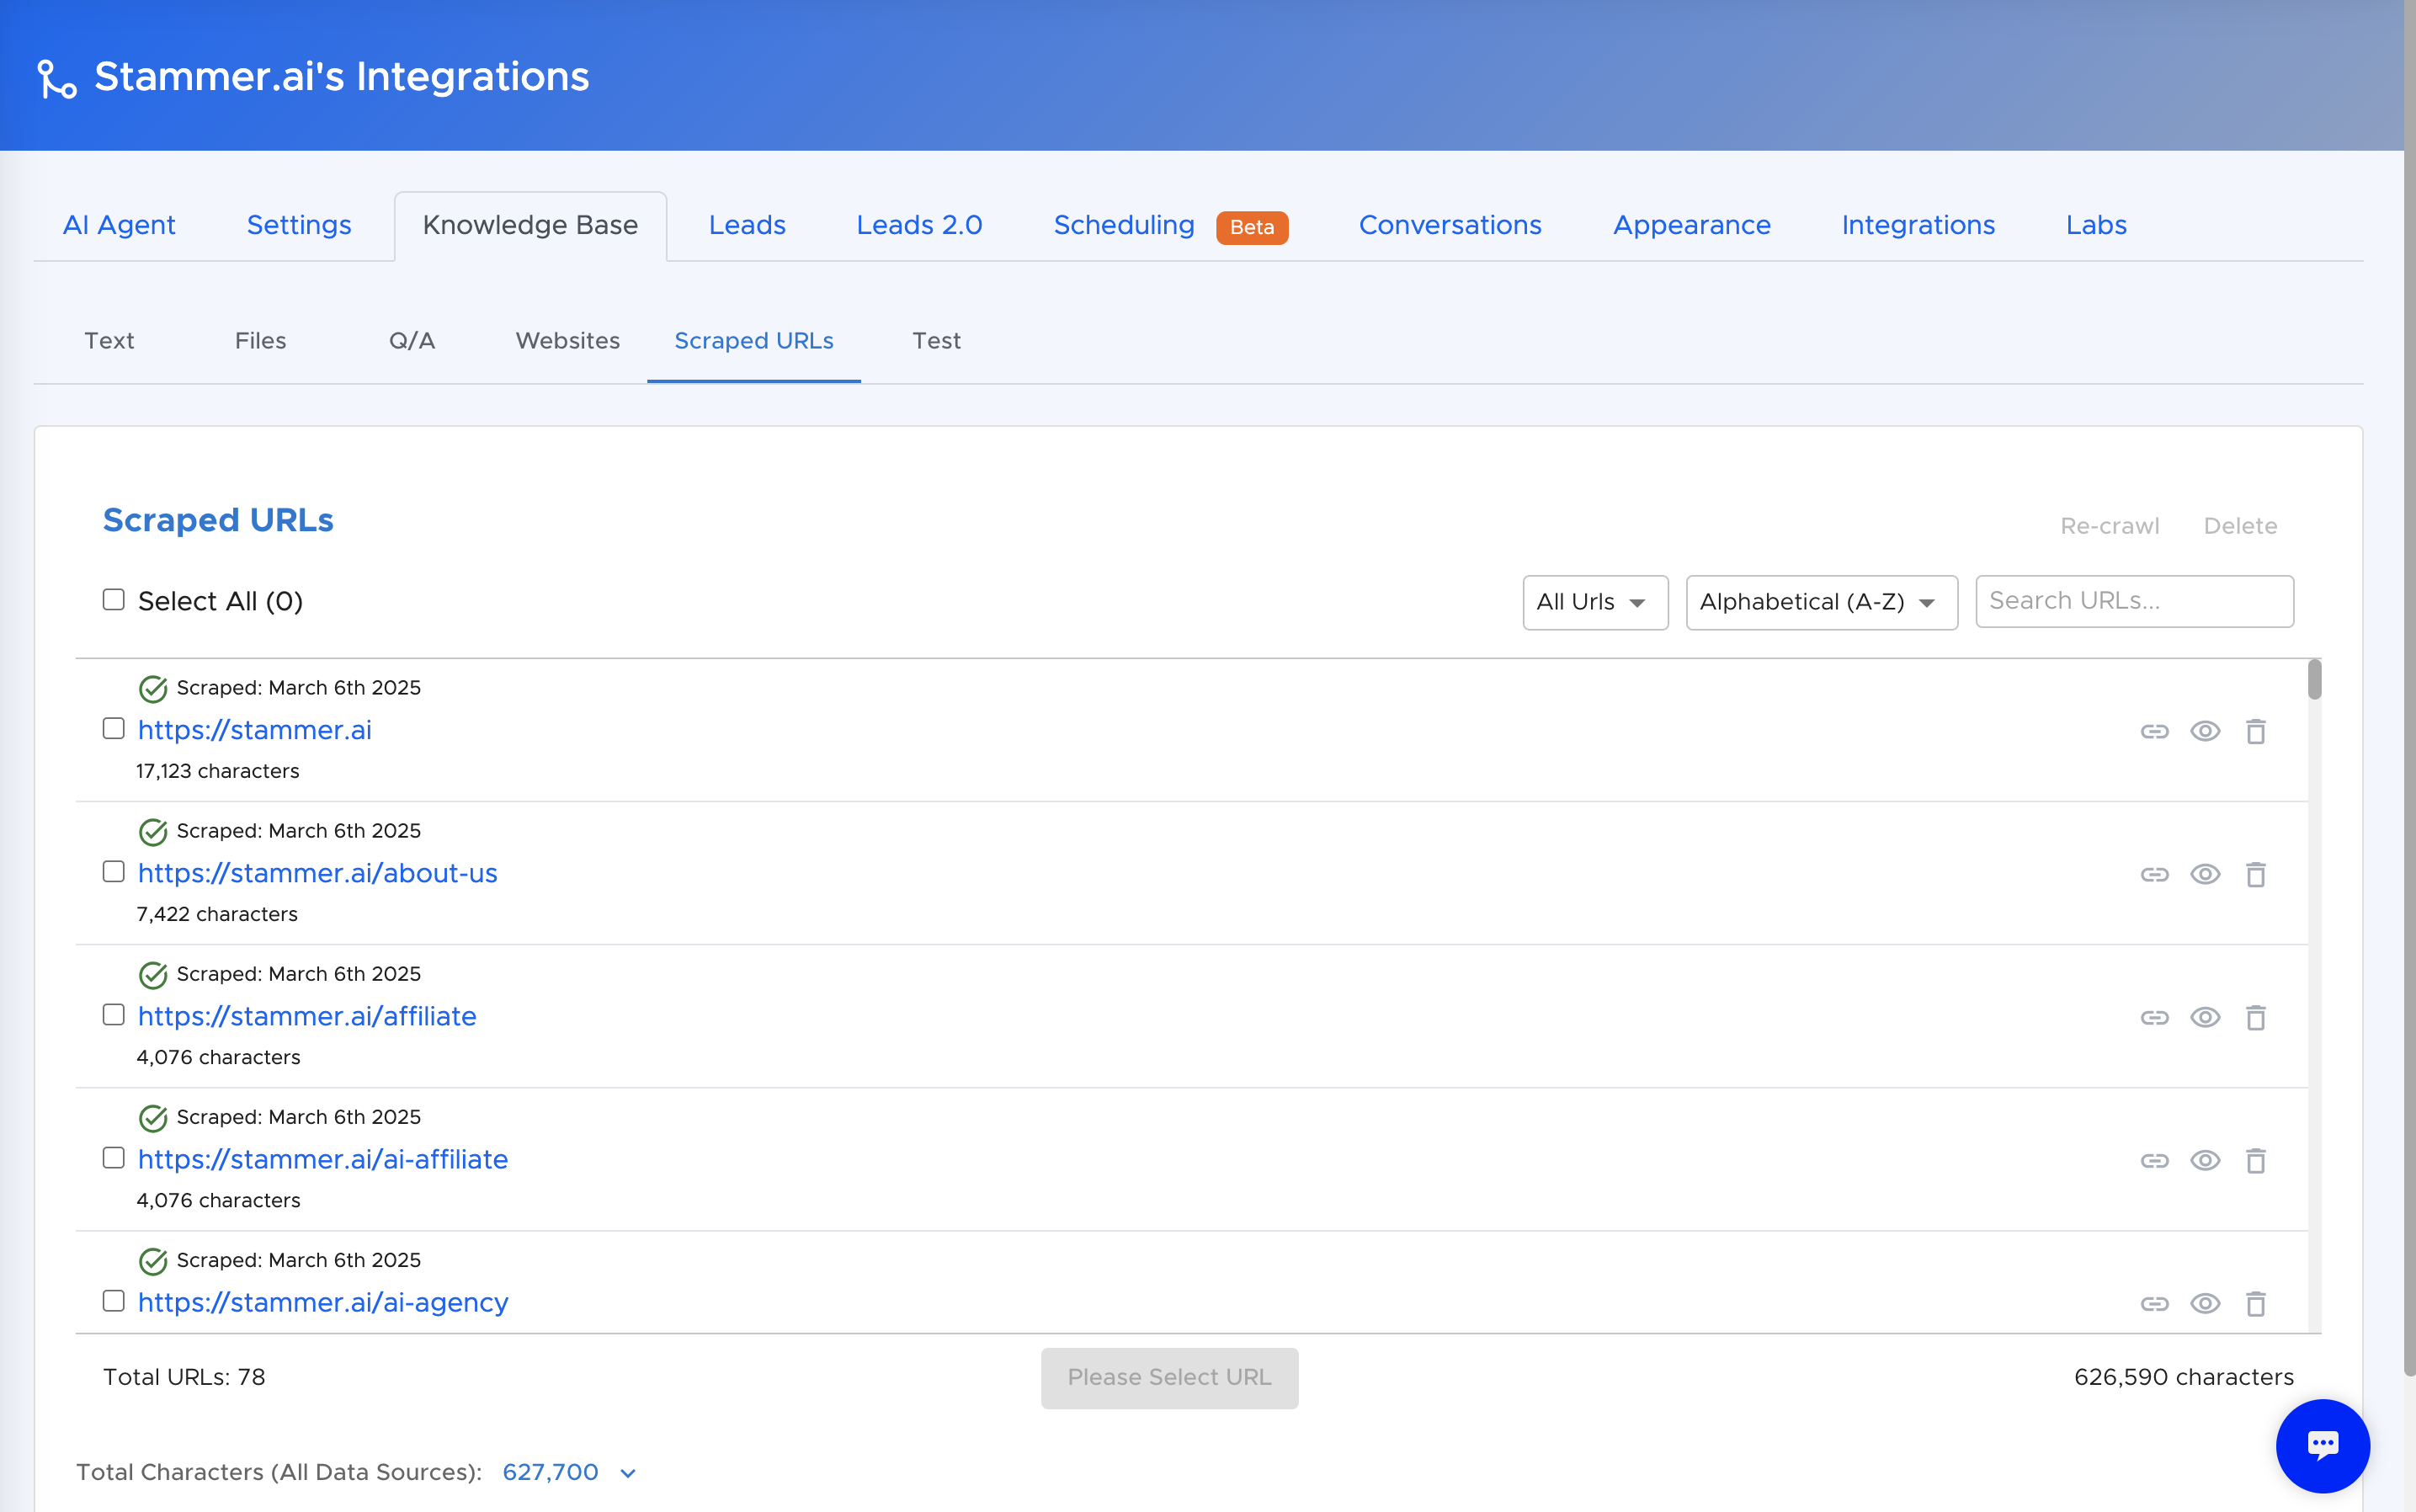Expand the Total Characters breakdown chevron
Viewport: 2416px width, 1512px height.
pos(628,1473)
